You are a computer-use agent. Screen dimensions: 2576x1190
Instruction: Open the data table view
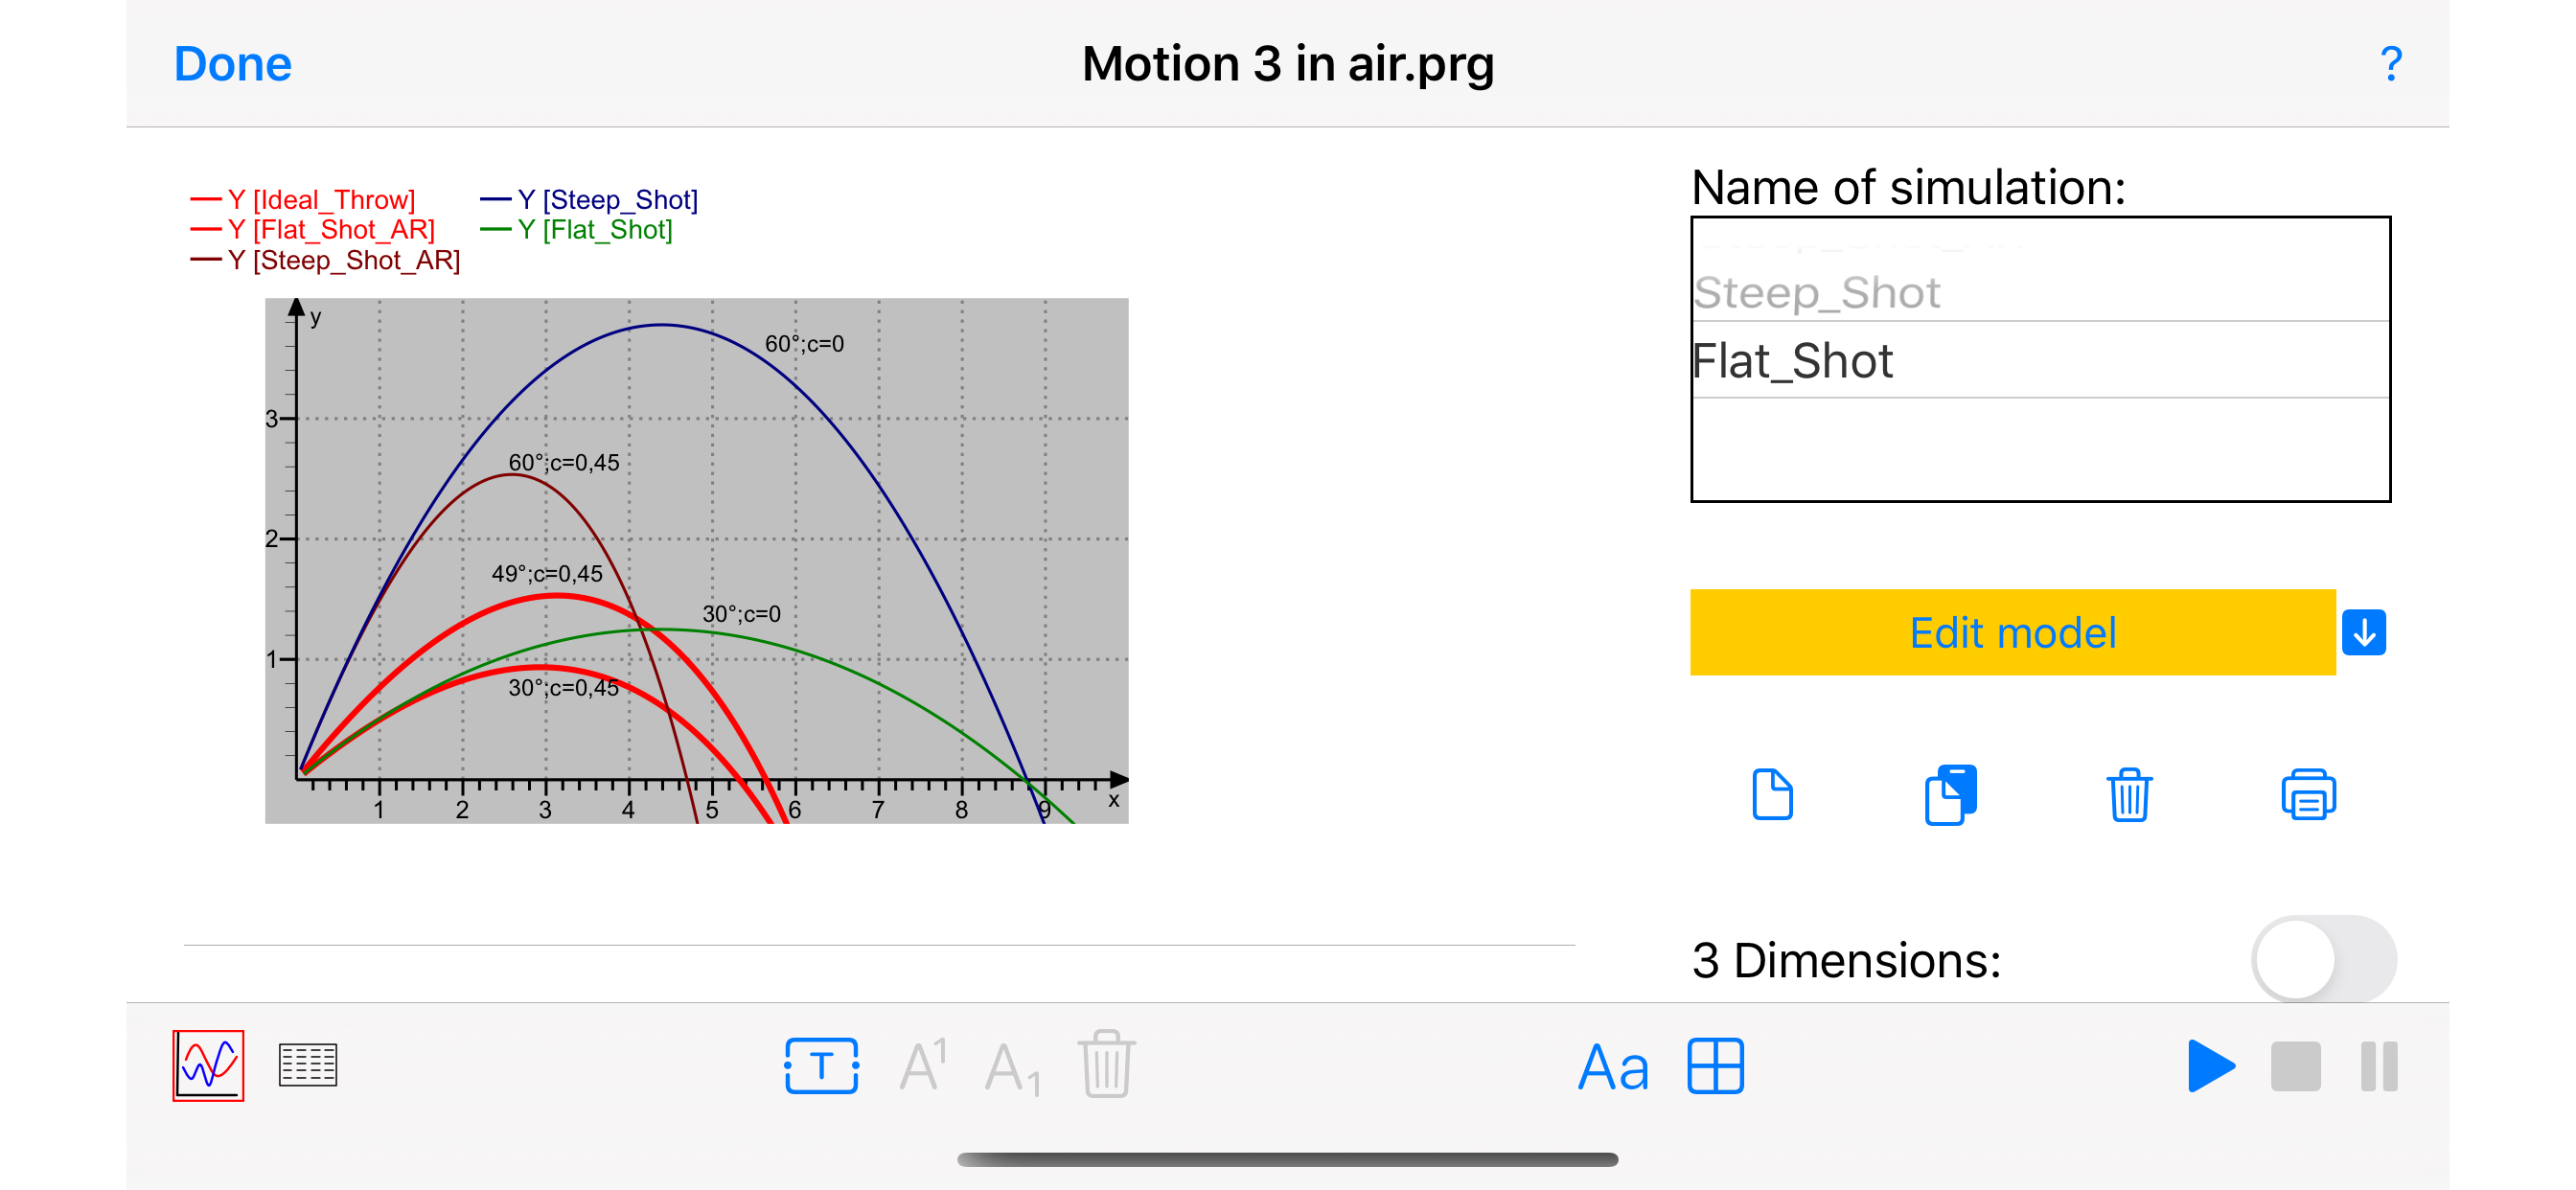point(307,1065)
